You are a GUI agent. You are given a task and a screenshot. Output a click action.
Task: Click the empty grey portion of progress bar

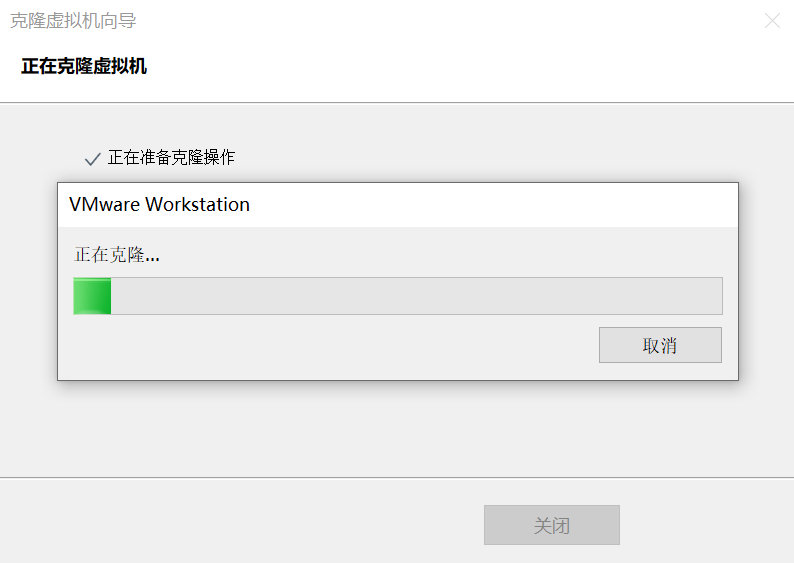416,296
